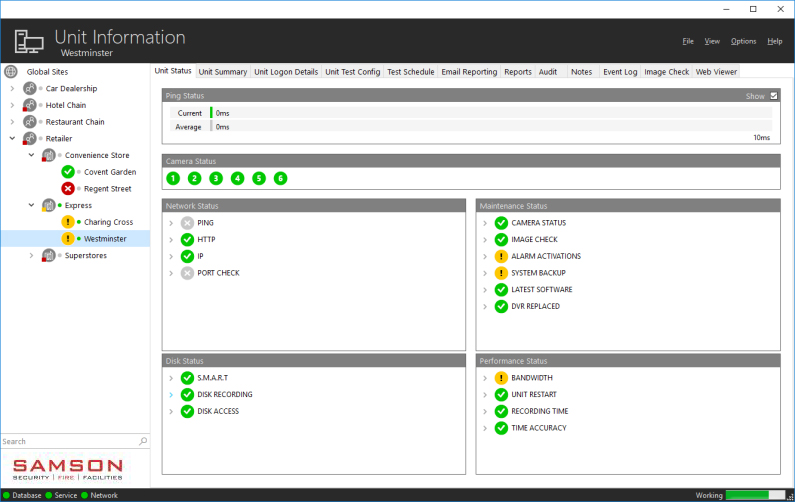795x502 pixels.
Task: Click the grey PING status icon
Action: (x=187, y=223)
